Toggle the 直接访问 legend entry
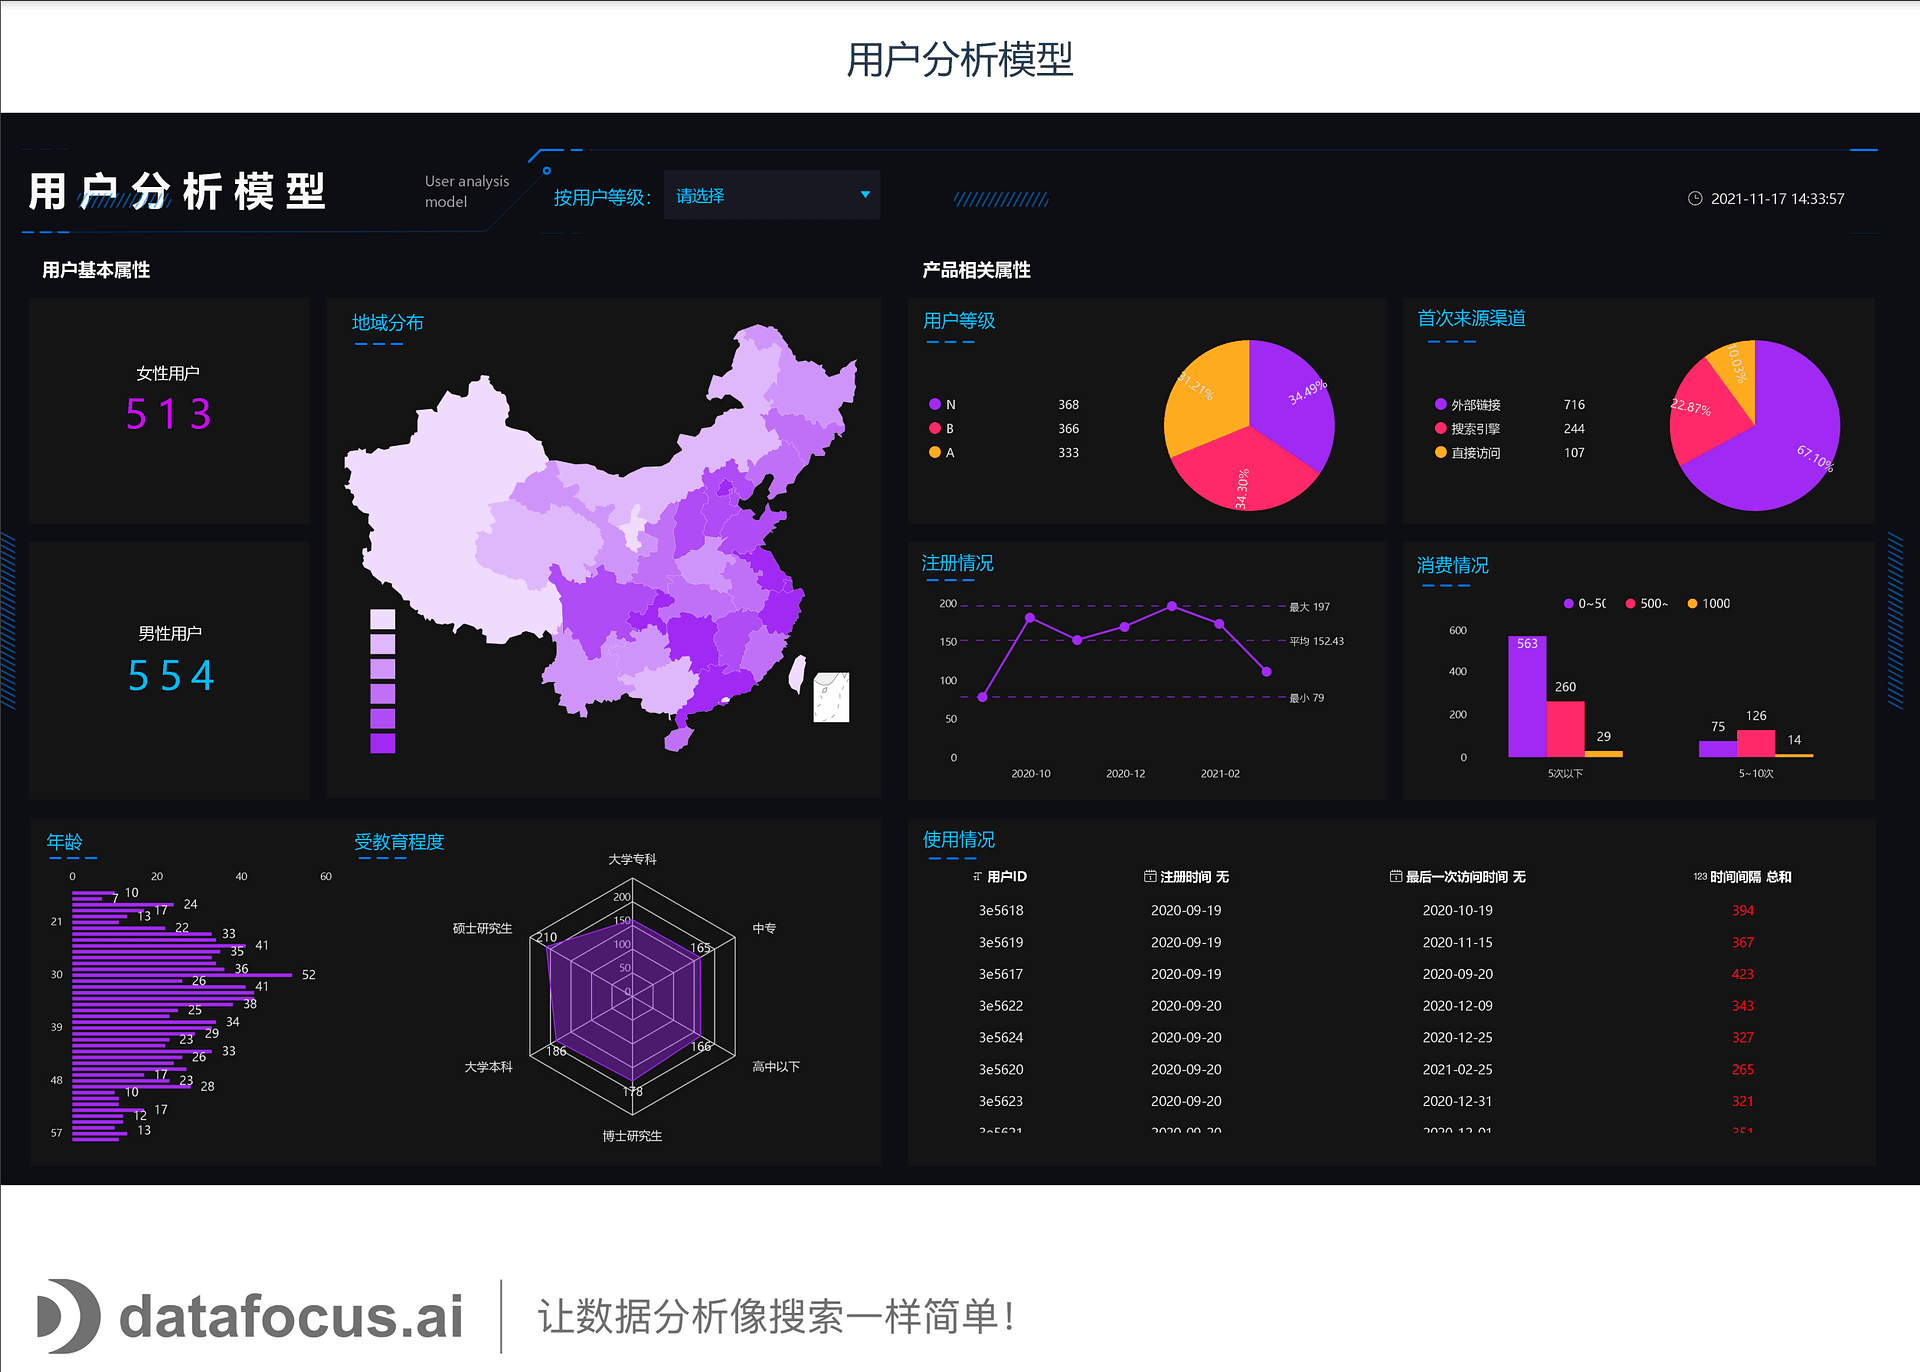This screenshot has height=1372, width=1920. coord(1468,453)
